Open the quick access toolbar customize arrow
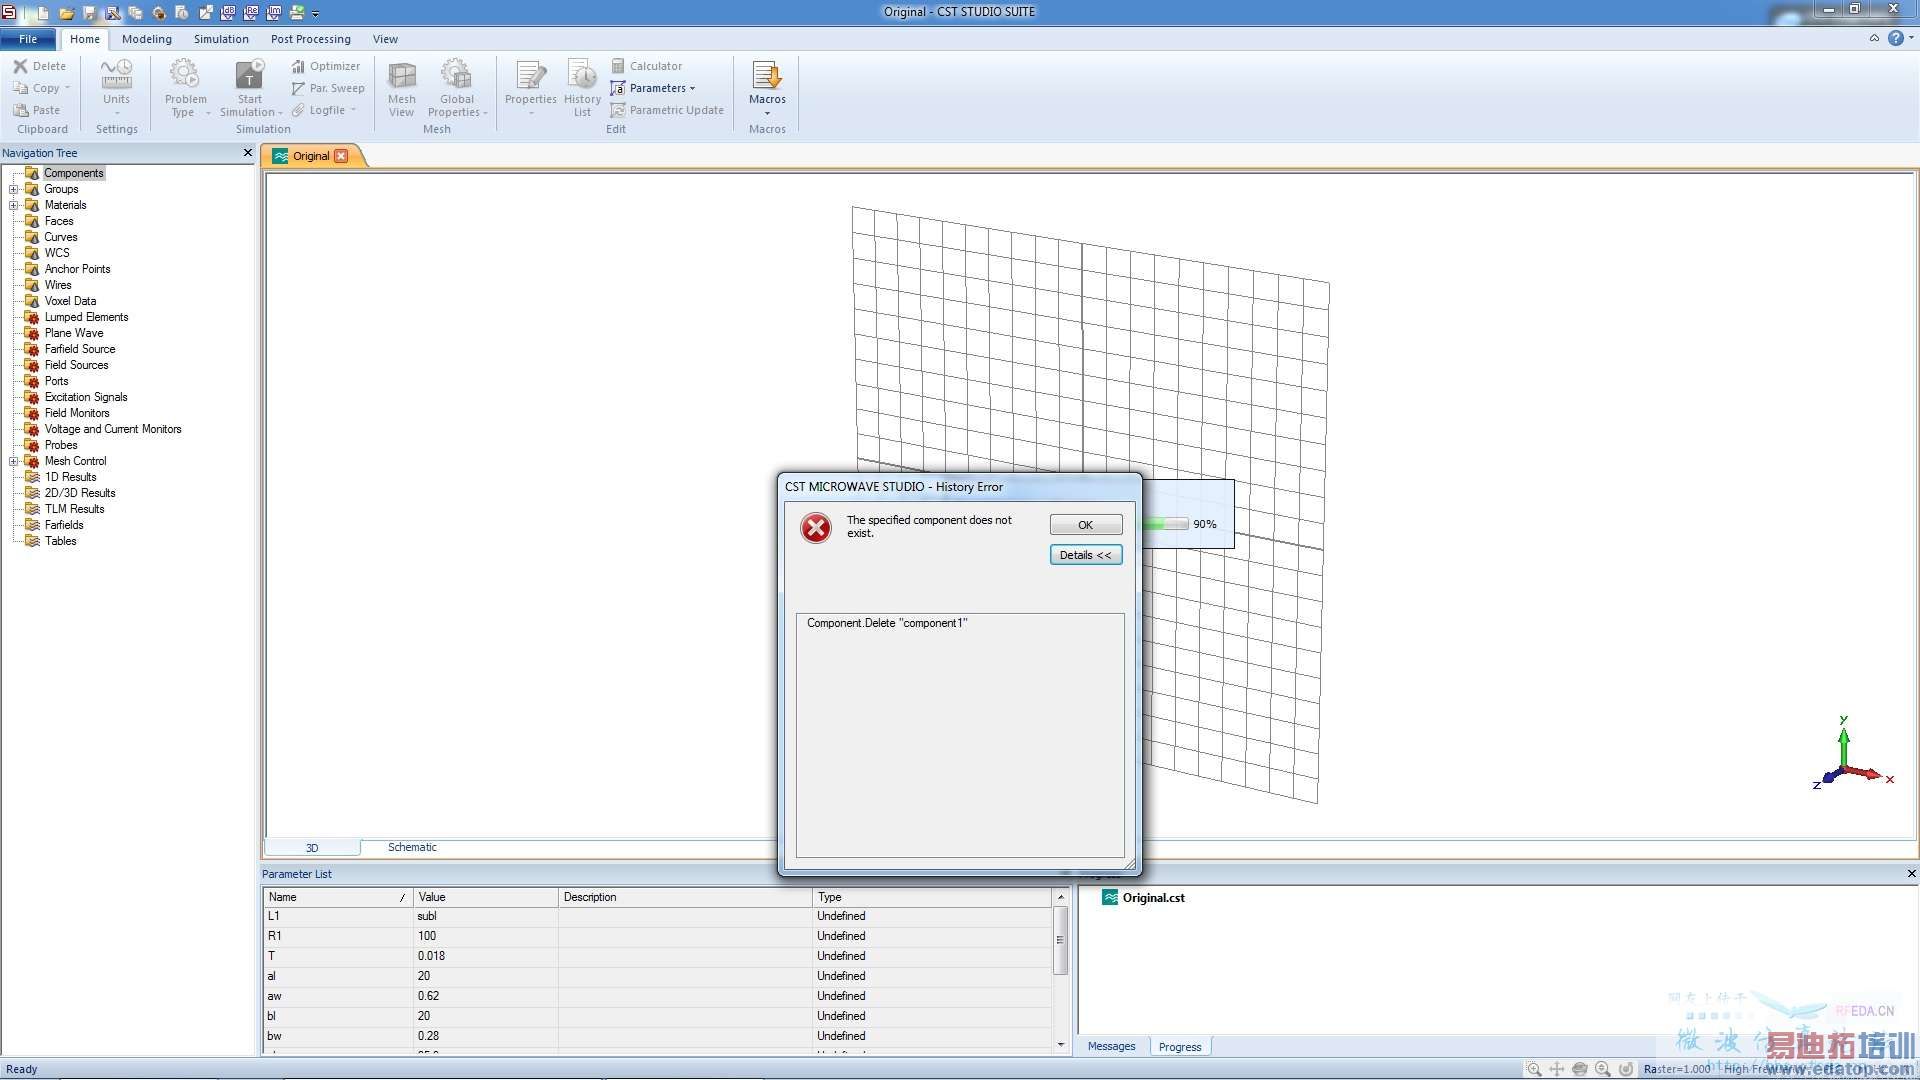Viewport: 1920px width, 1080px height. (316, 14)
